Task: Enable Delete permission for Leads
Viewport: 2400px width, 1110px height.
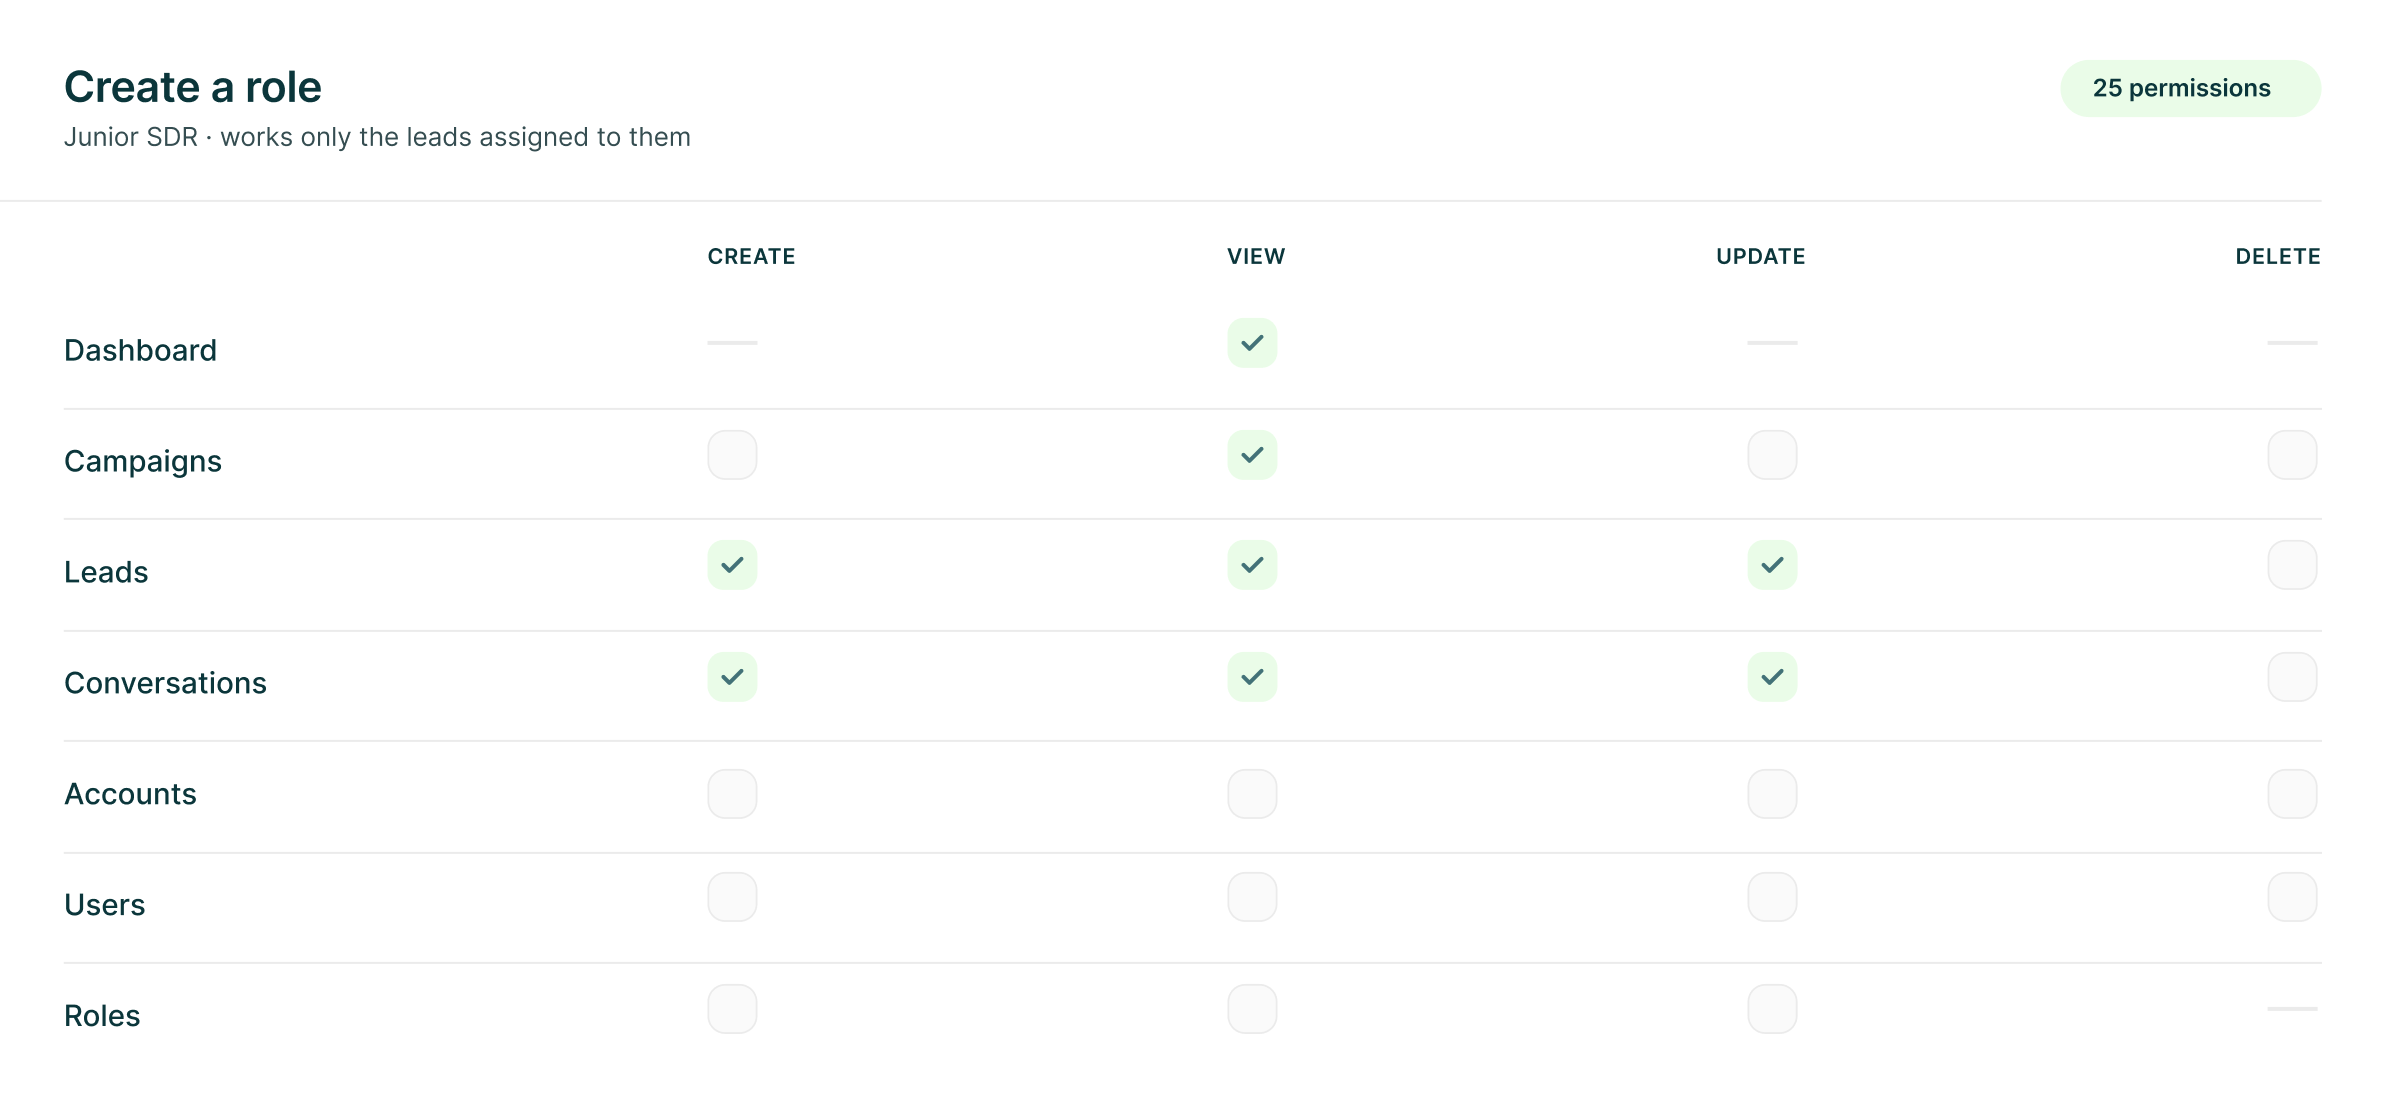Action: coord(2292,565)
